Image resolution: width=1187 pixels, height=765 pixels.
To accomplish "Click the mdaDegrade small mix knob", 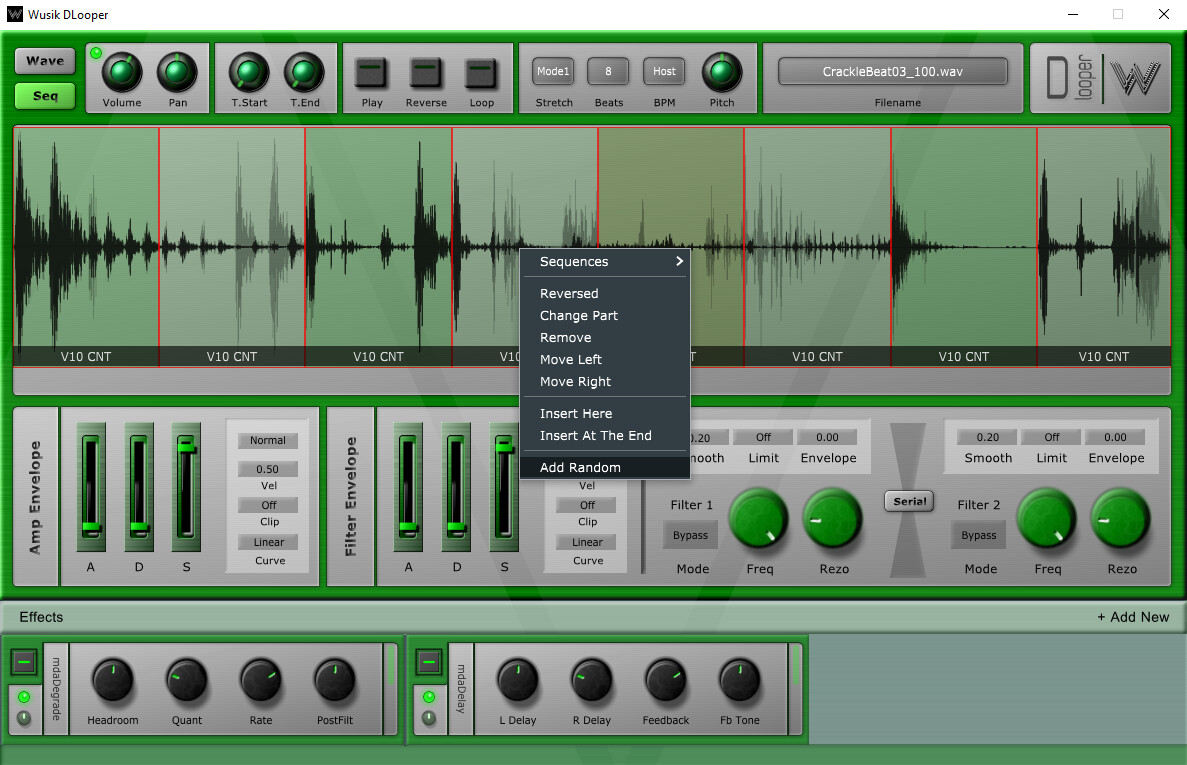I will point(24,718).
